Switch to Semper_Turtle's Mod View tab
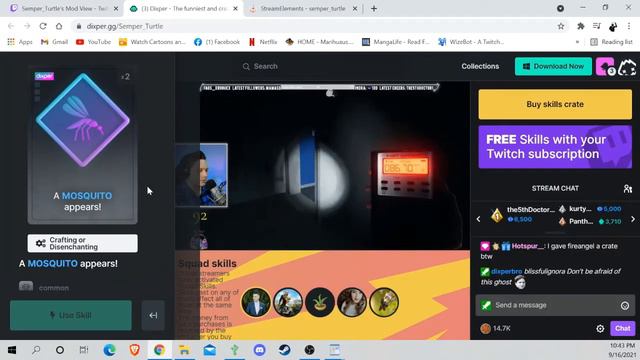640x360 pixels. coord(64,9)
